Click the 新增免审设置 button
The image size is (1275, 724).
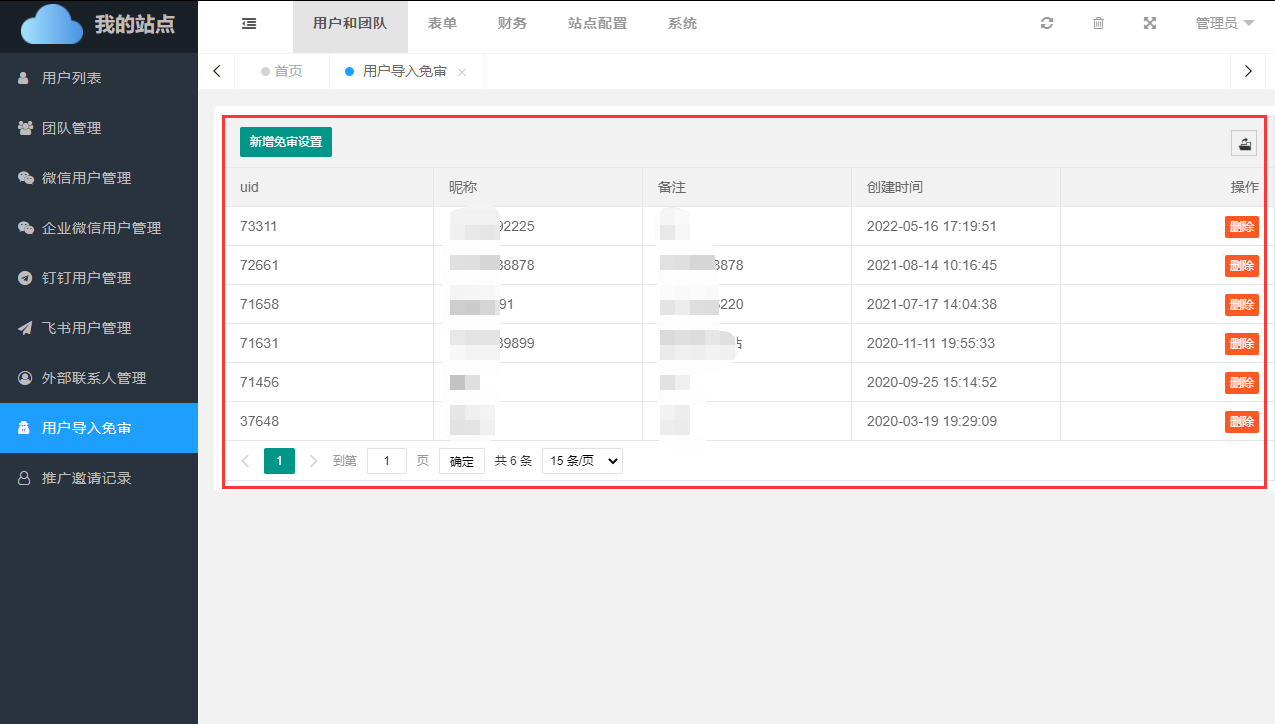click(x=286, y=142)
